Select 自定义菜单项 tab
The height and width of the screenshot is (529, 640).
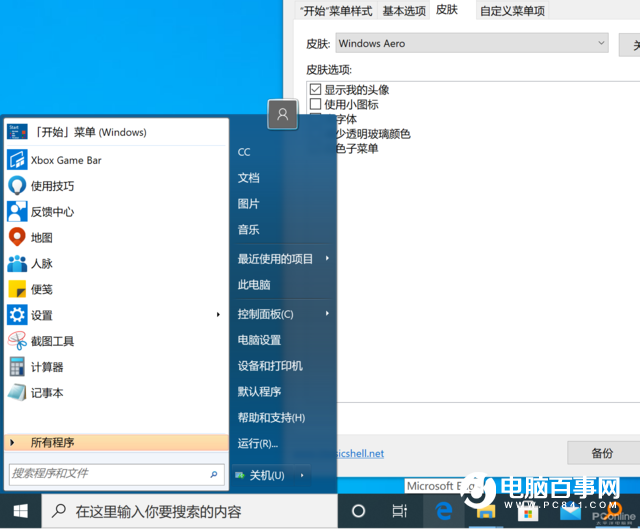coord(512,11)
